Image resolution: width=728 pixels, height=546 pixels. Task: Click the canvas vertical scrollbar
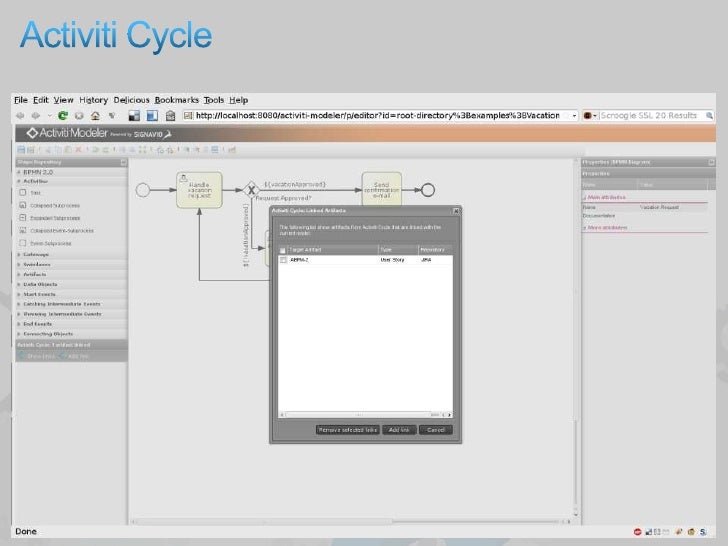[576, 338]
